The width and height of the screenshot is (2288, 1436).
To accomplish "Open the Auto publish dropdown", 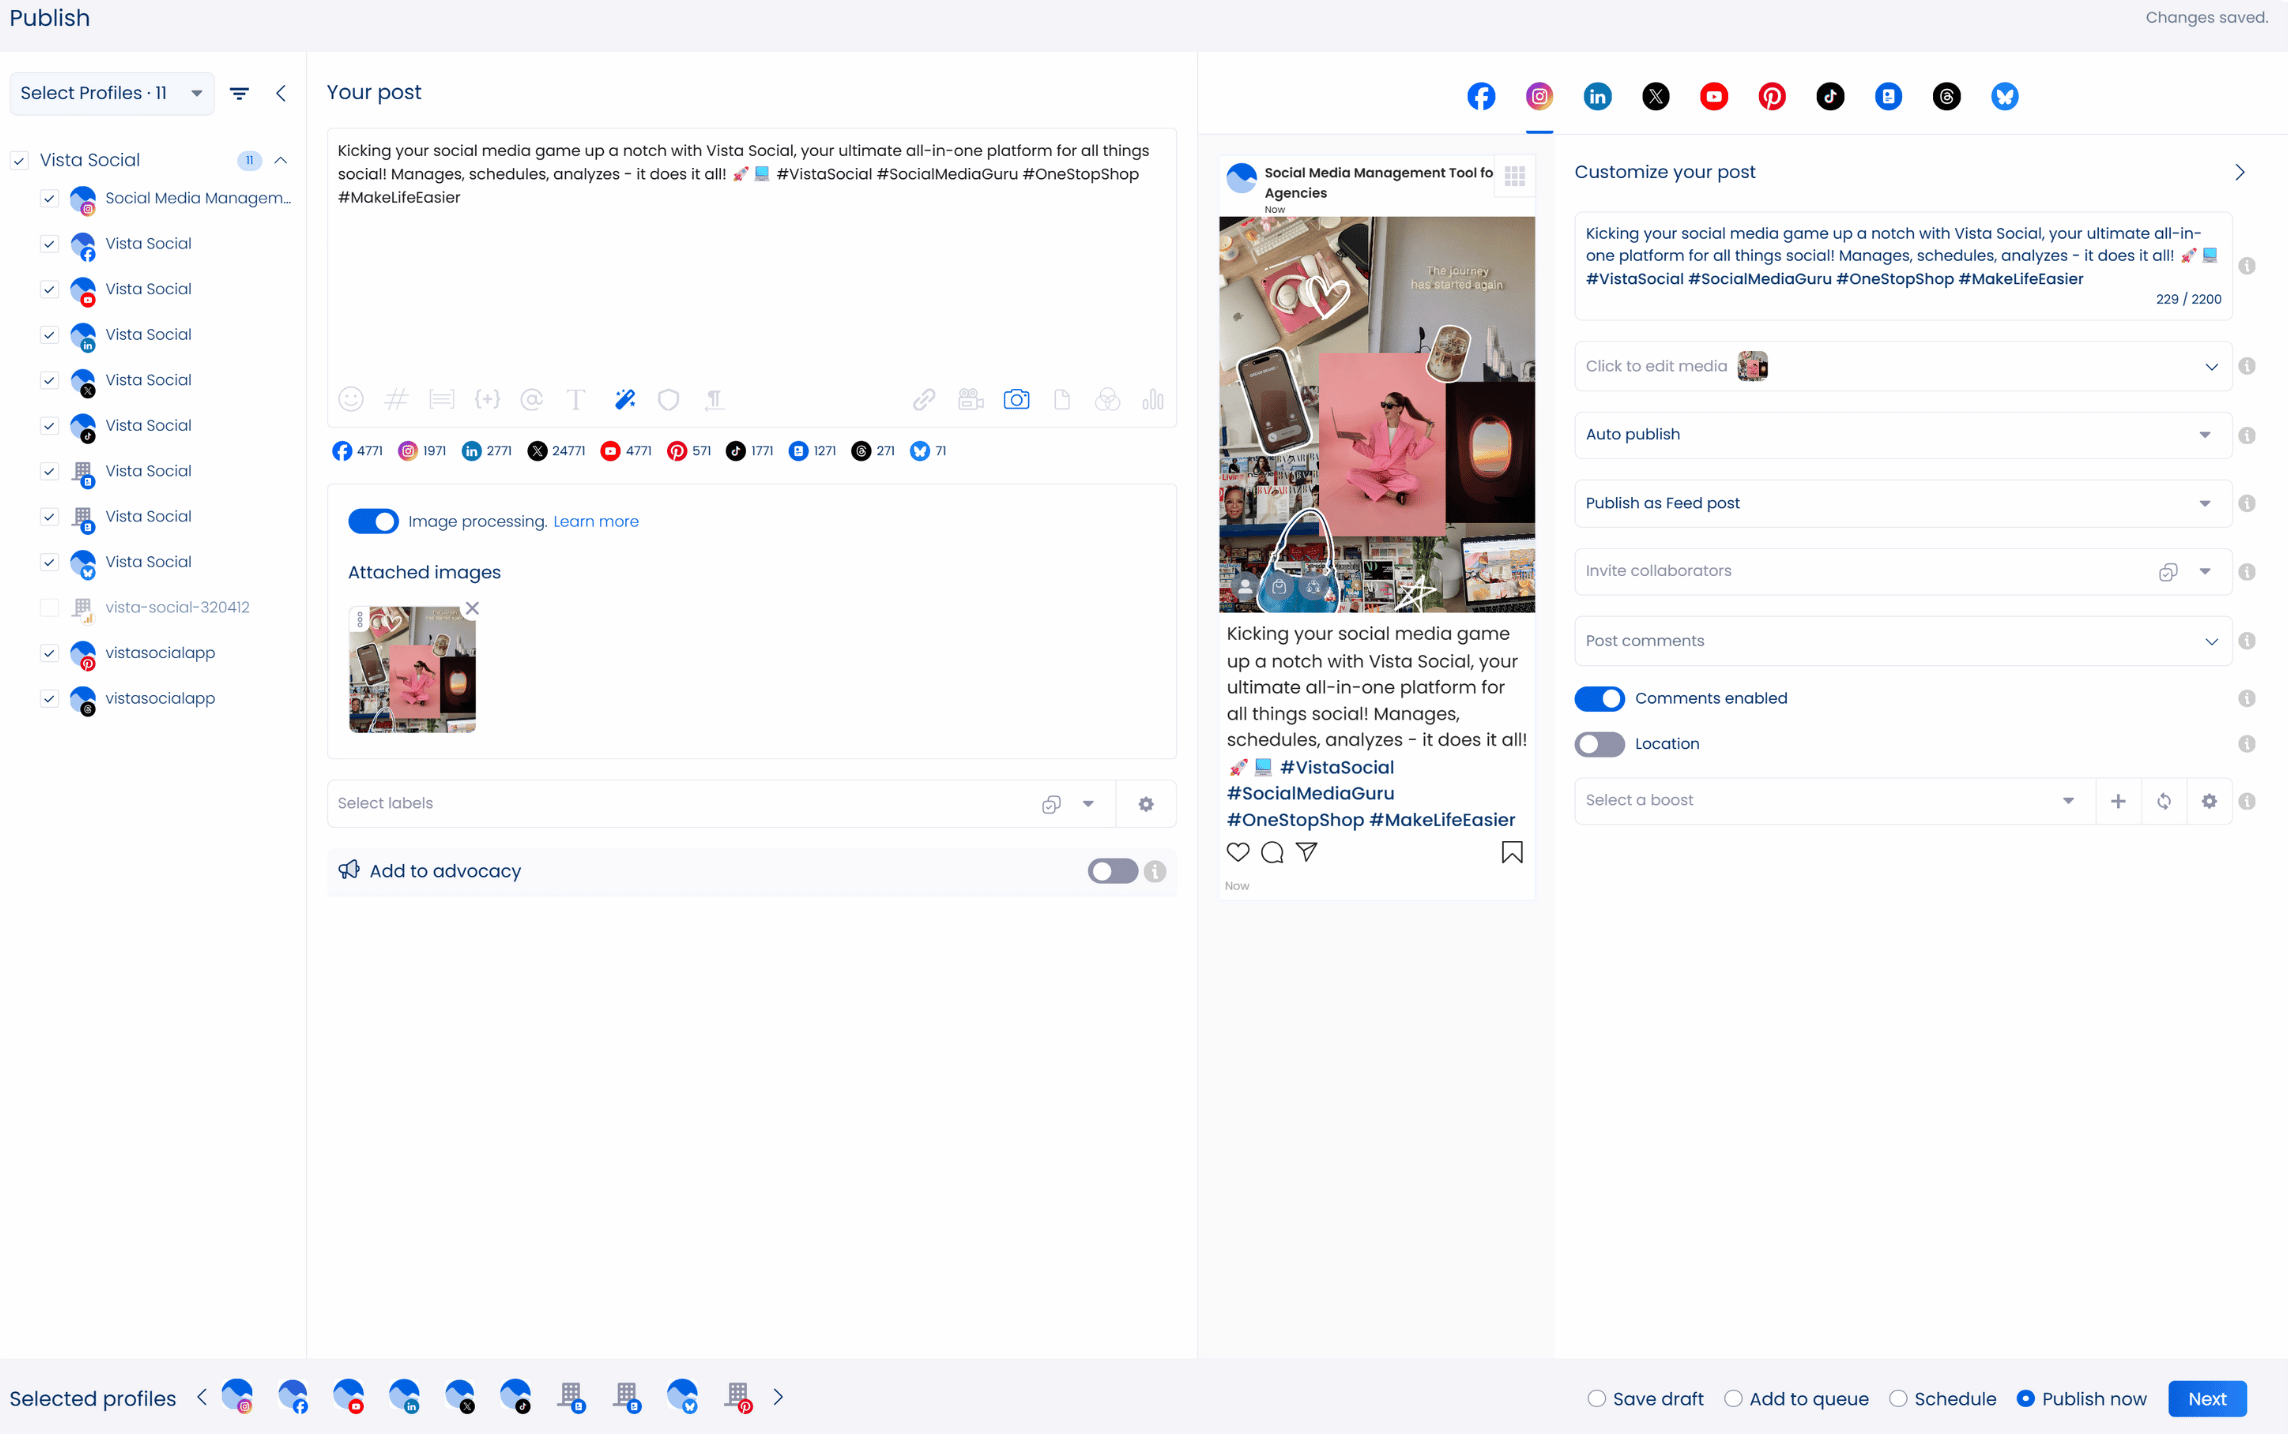I will [1902, 435].
